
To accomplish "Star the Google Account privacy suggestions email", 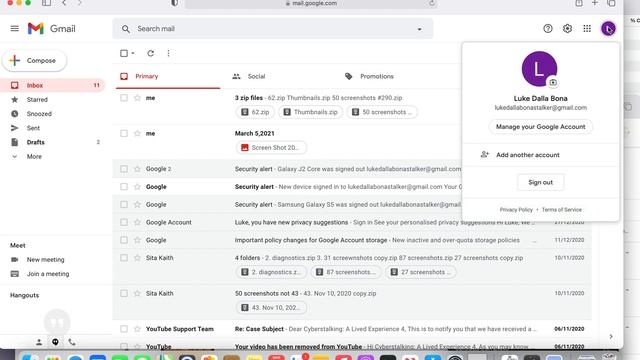I will (137, 222).
